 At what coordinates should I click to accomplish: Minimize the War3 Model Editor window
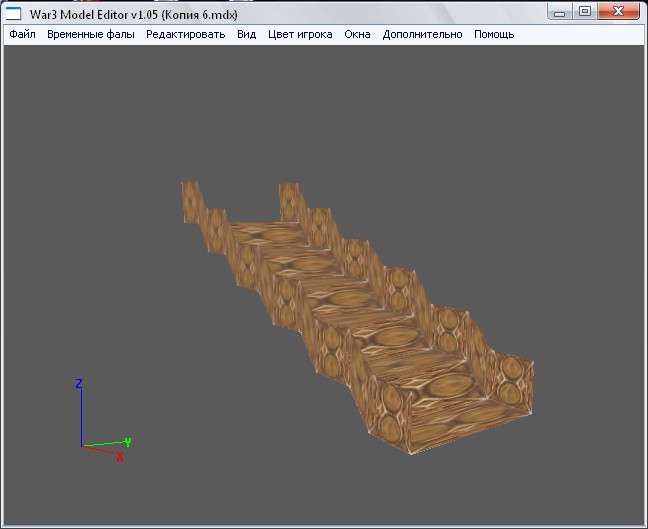click(562, 11)
